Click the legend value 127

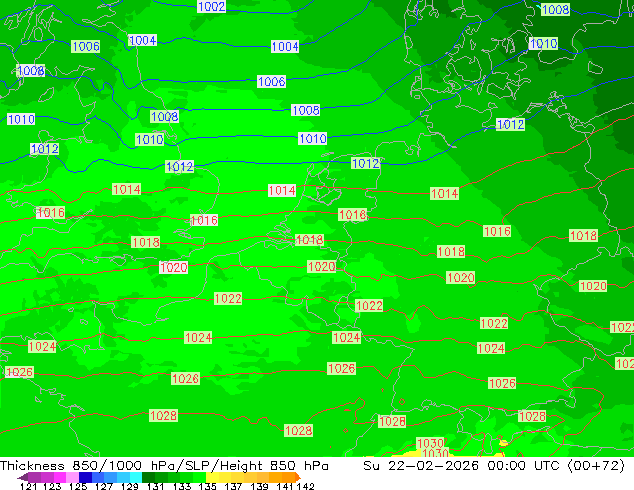pyautogui.click(x=104, y=486)
